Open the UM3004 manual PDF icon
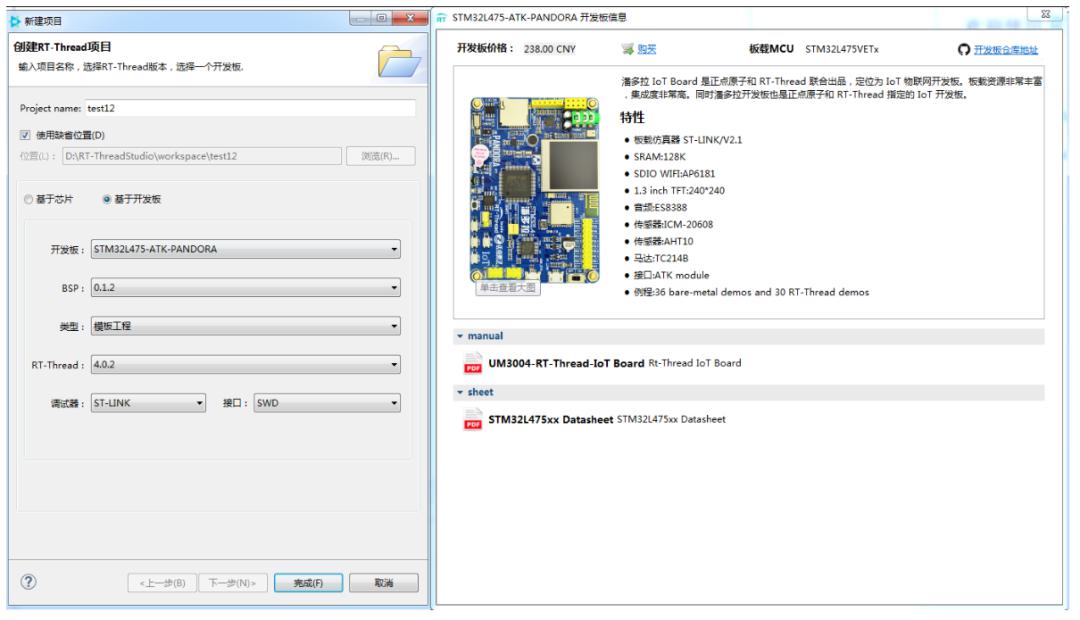1080x620 pixels. coord(473,363)
